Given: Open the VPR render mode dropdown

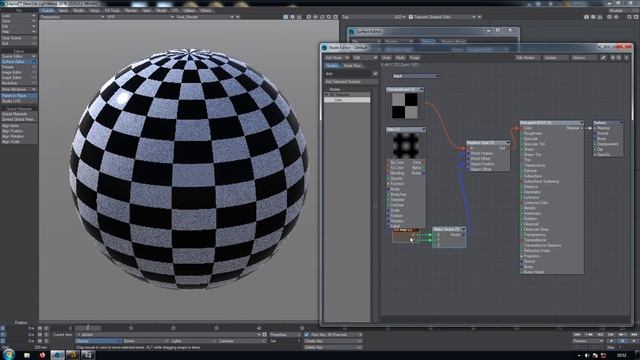Looking at the screenshot, I should [140, 17].
